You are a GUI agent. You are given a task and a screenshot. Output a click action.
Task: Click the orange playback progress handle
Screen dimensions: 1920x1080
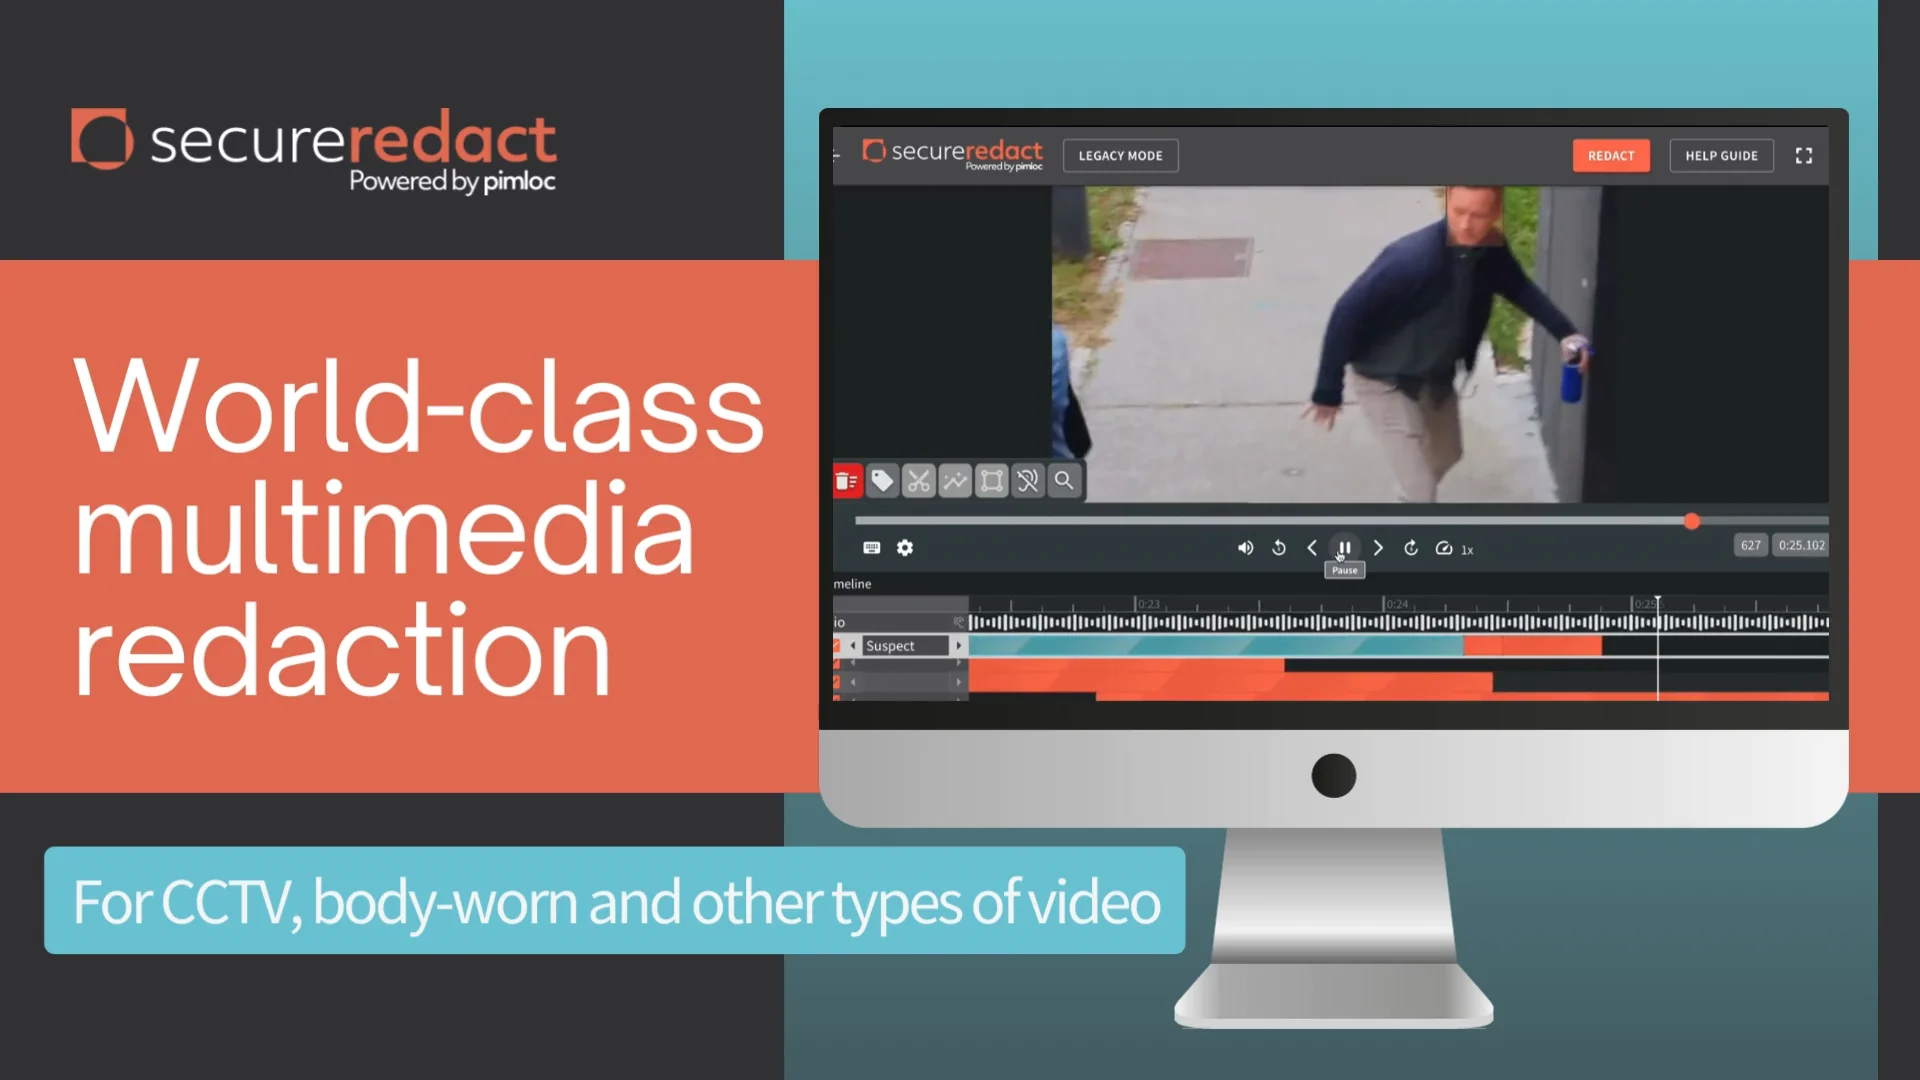1691,521
